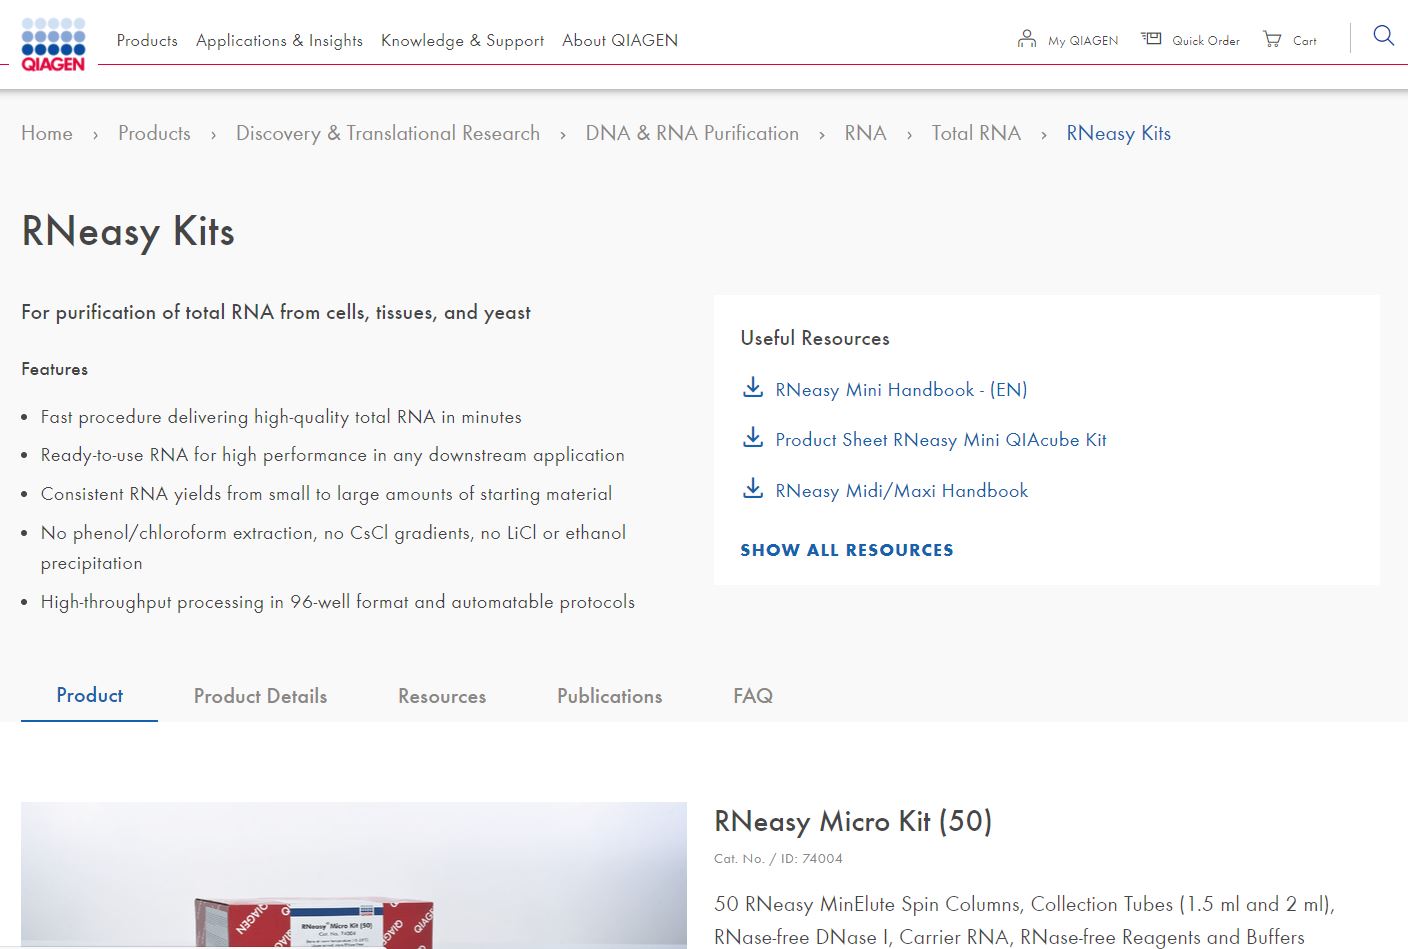
Task: Open the Knowledge & Support dropdown
Action: tap(462, 41)
